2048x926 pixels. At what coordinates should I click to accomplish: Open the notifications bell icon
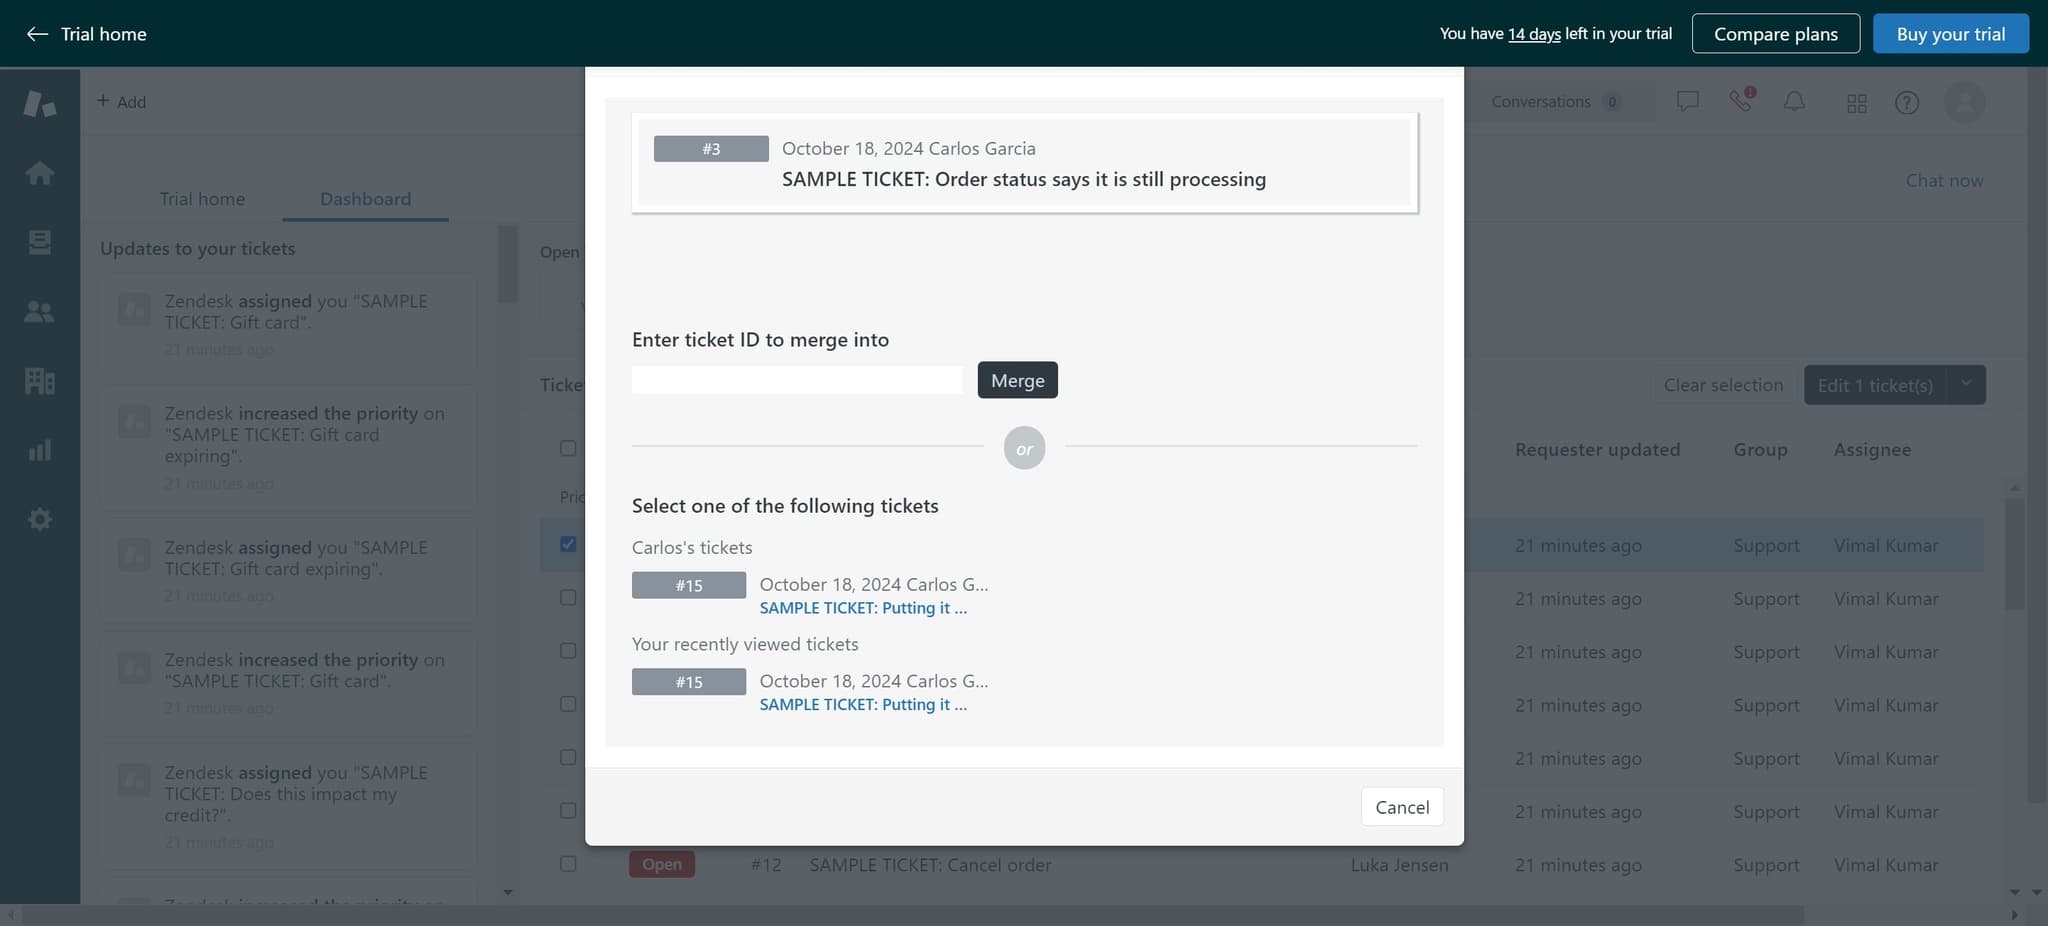coord(1794,101)
